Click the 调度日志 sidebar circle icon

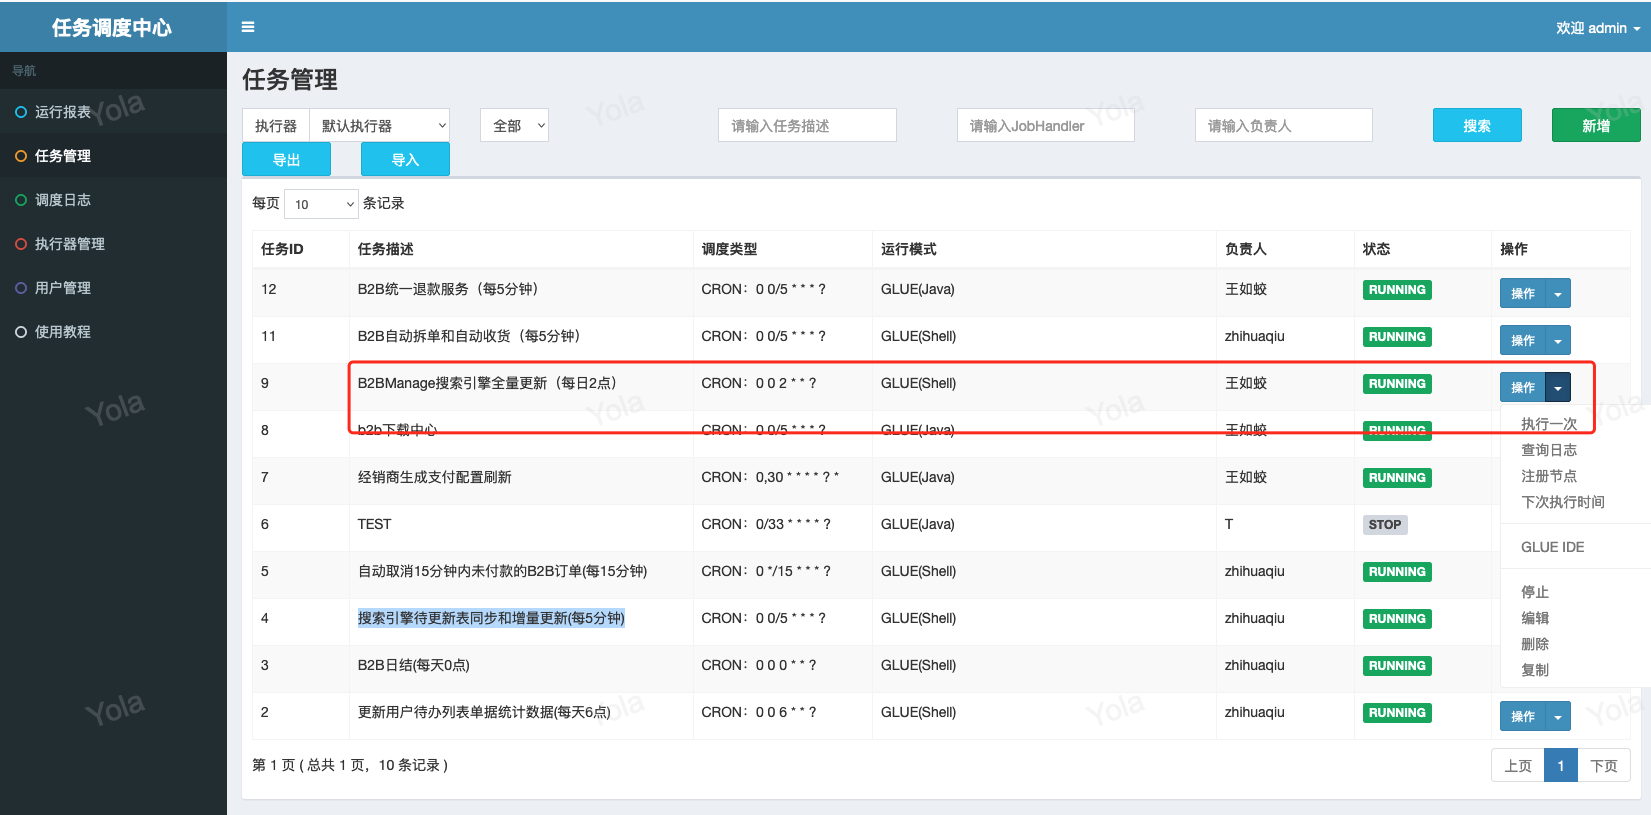point(21,200)
